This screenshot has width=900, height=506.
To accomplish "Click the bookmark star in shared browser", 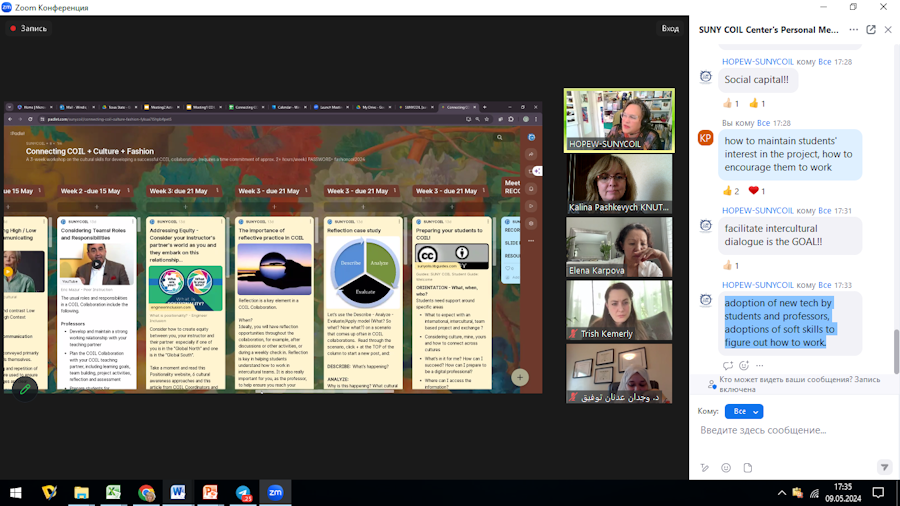I will tap(487, 119).
